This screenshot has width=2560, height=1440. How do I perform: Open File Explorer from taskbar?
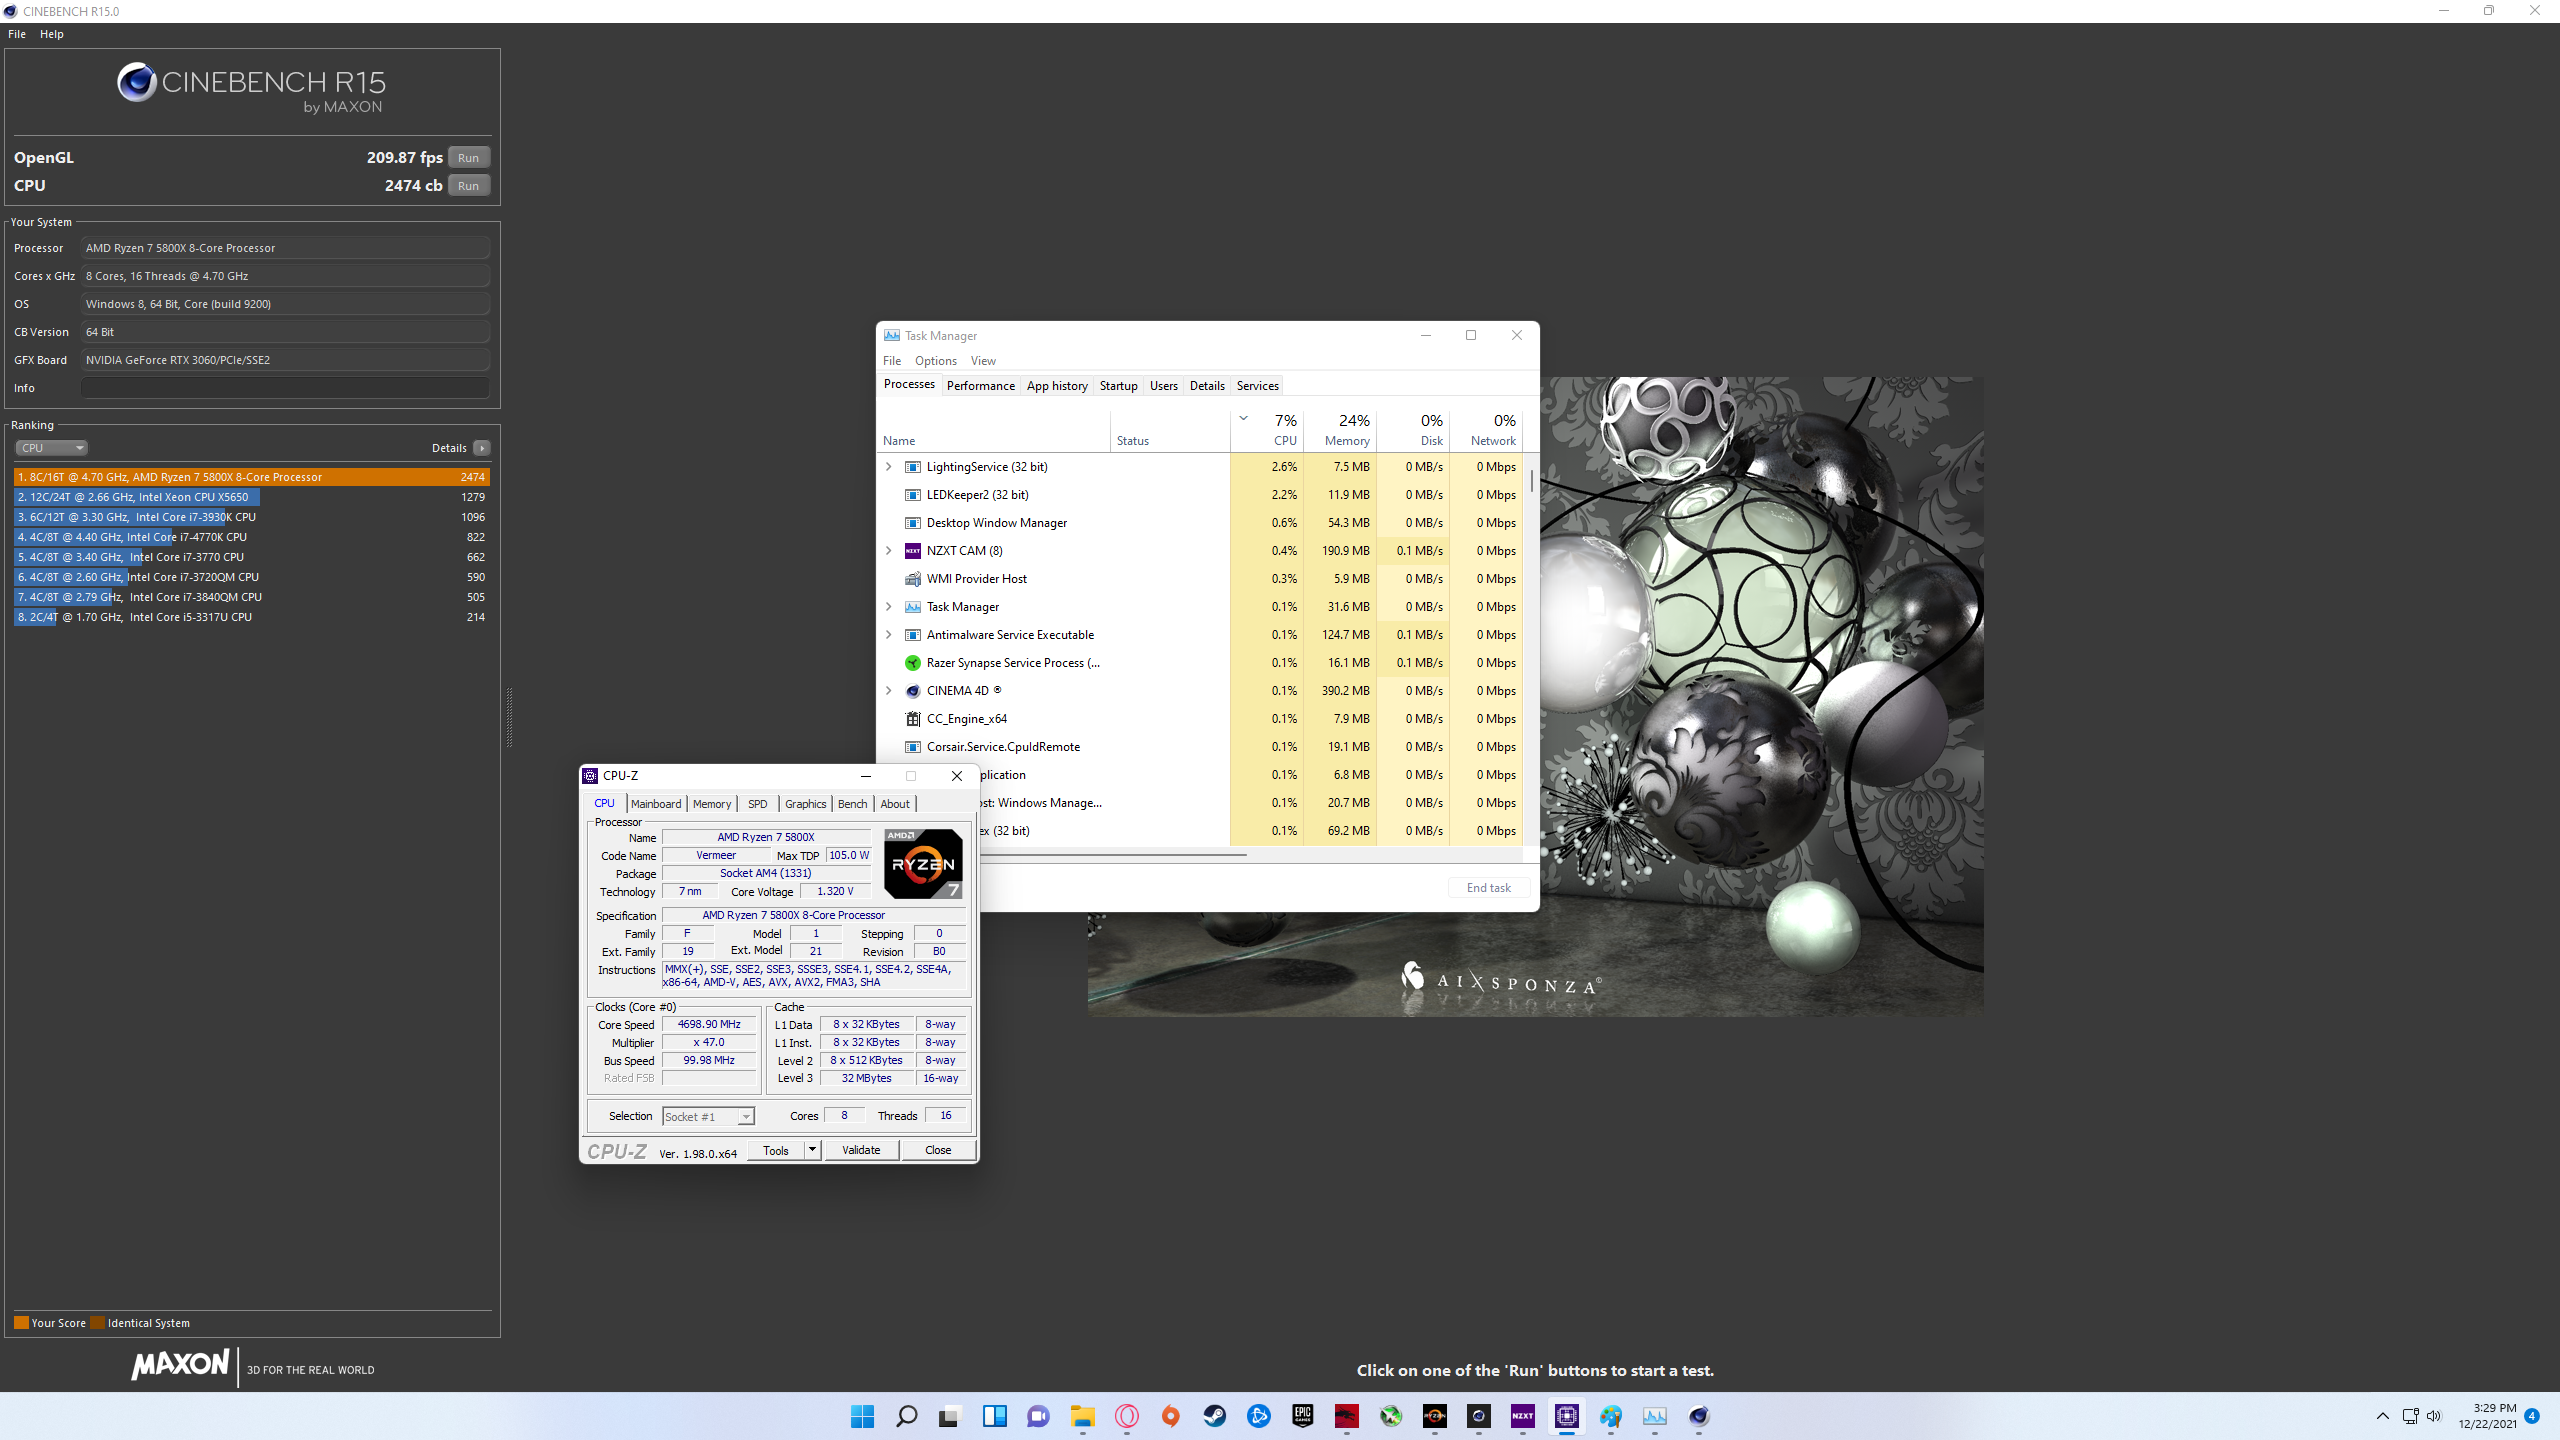pos(1082,1416)
